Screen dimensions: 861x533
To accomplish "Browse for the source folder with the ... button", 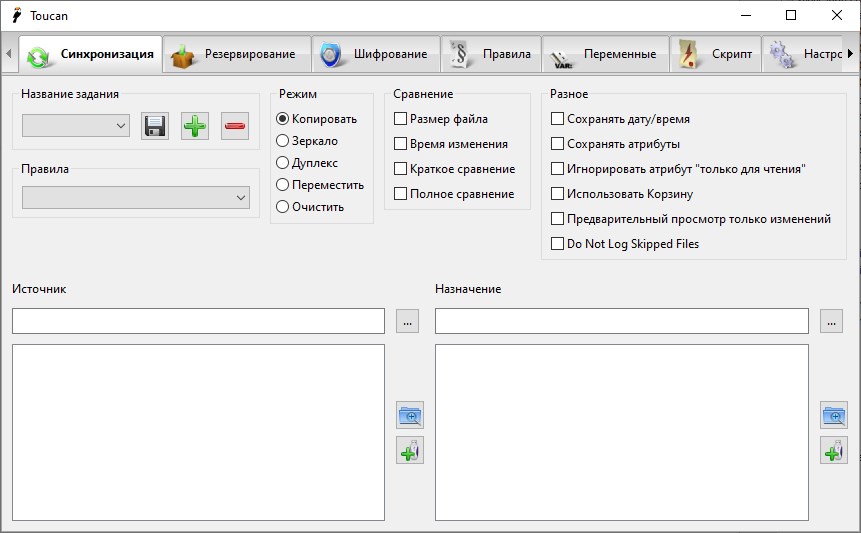I will coord(407,322).
